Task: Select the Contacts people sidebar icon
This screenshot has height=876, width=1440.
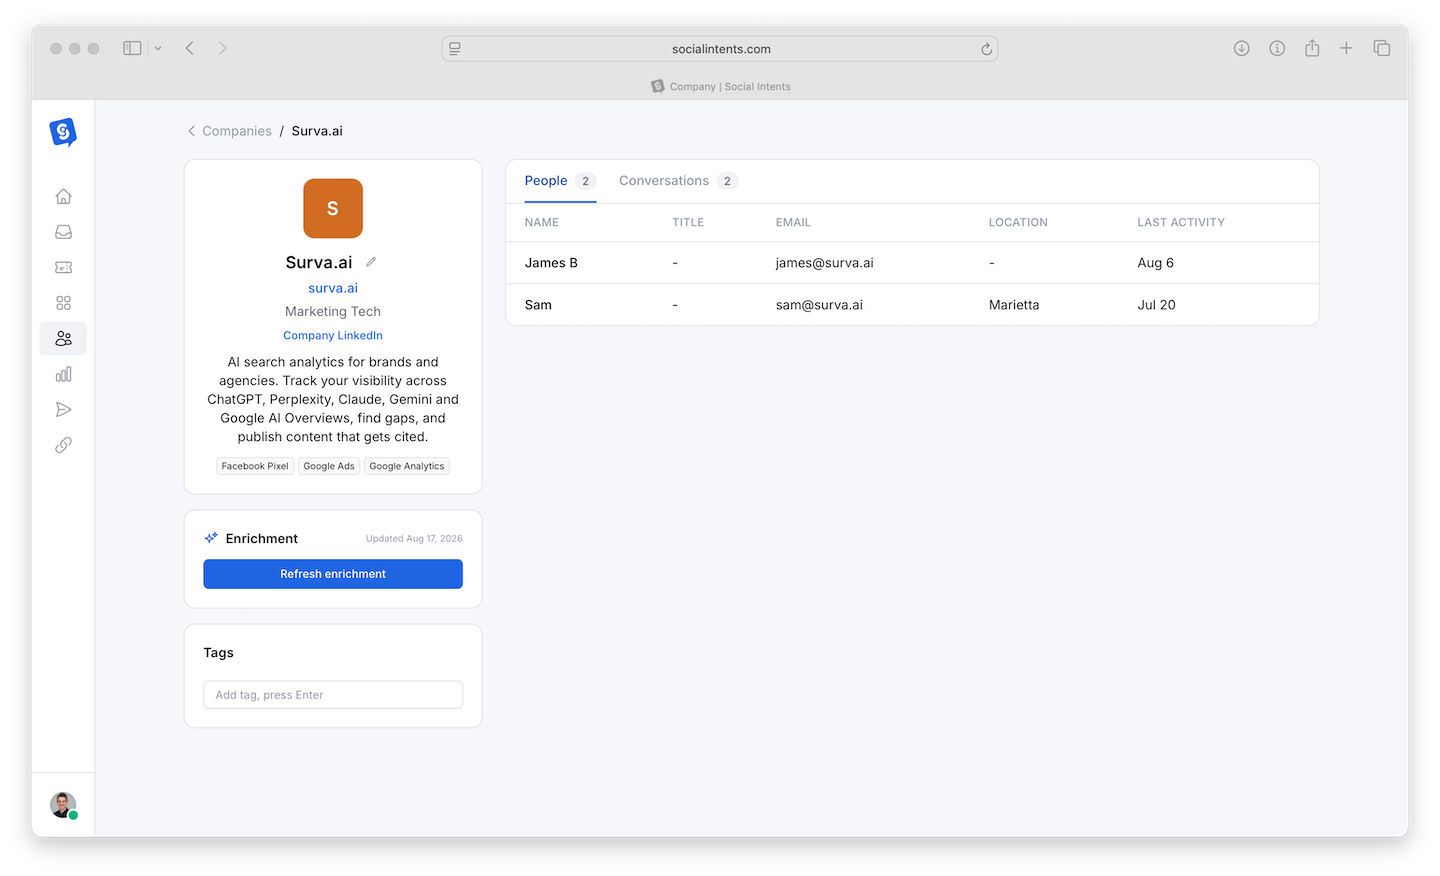Action: [63, 338]
